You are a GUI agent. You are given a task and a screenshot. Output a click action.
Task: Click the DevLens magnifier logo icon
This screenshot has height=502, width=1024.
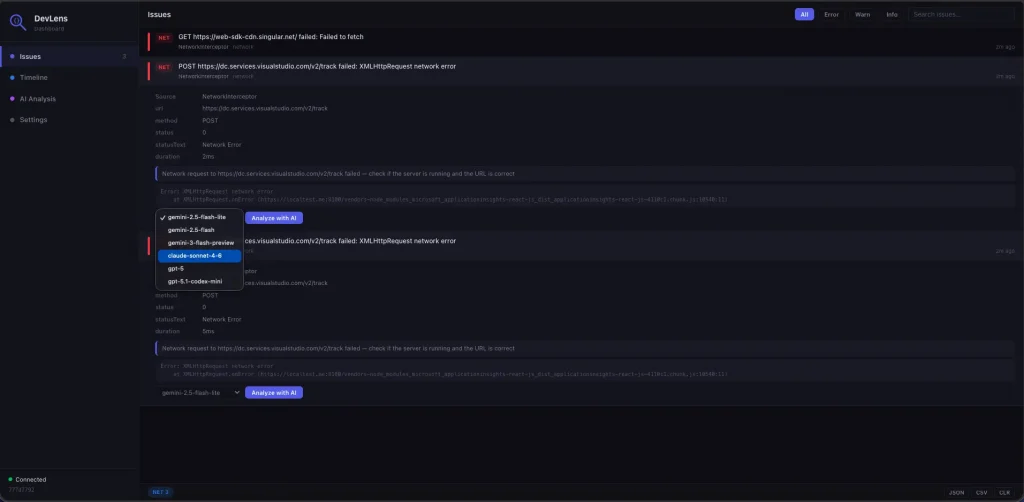(18, 22)
